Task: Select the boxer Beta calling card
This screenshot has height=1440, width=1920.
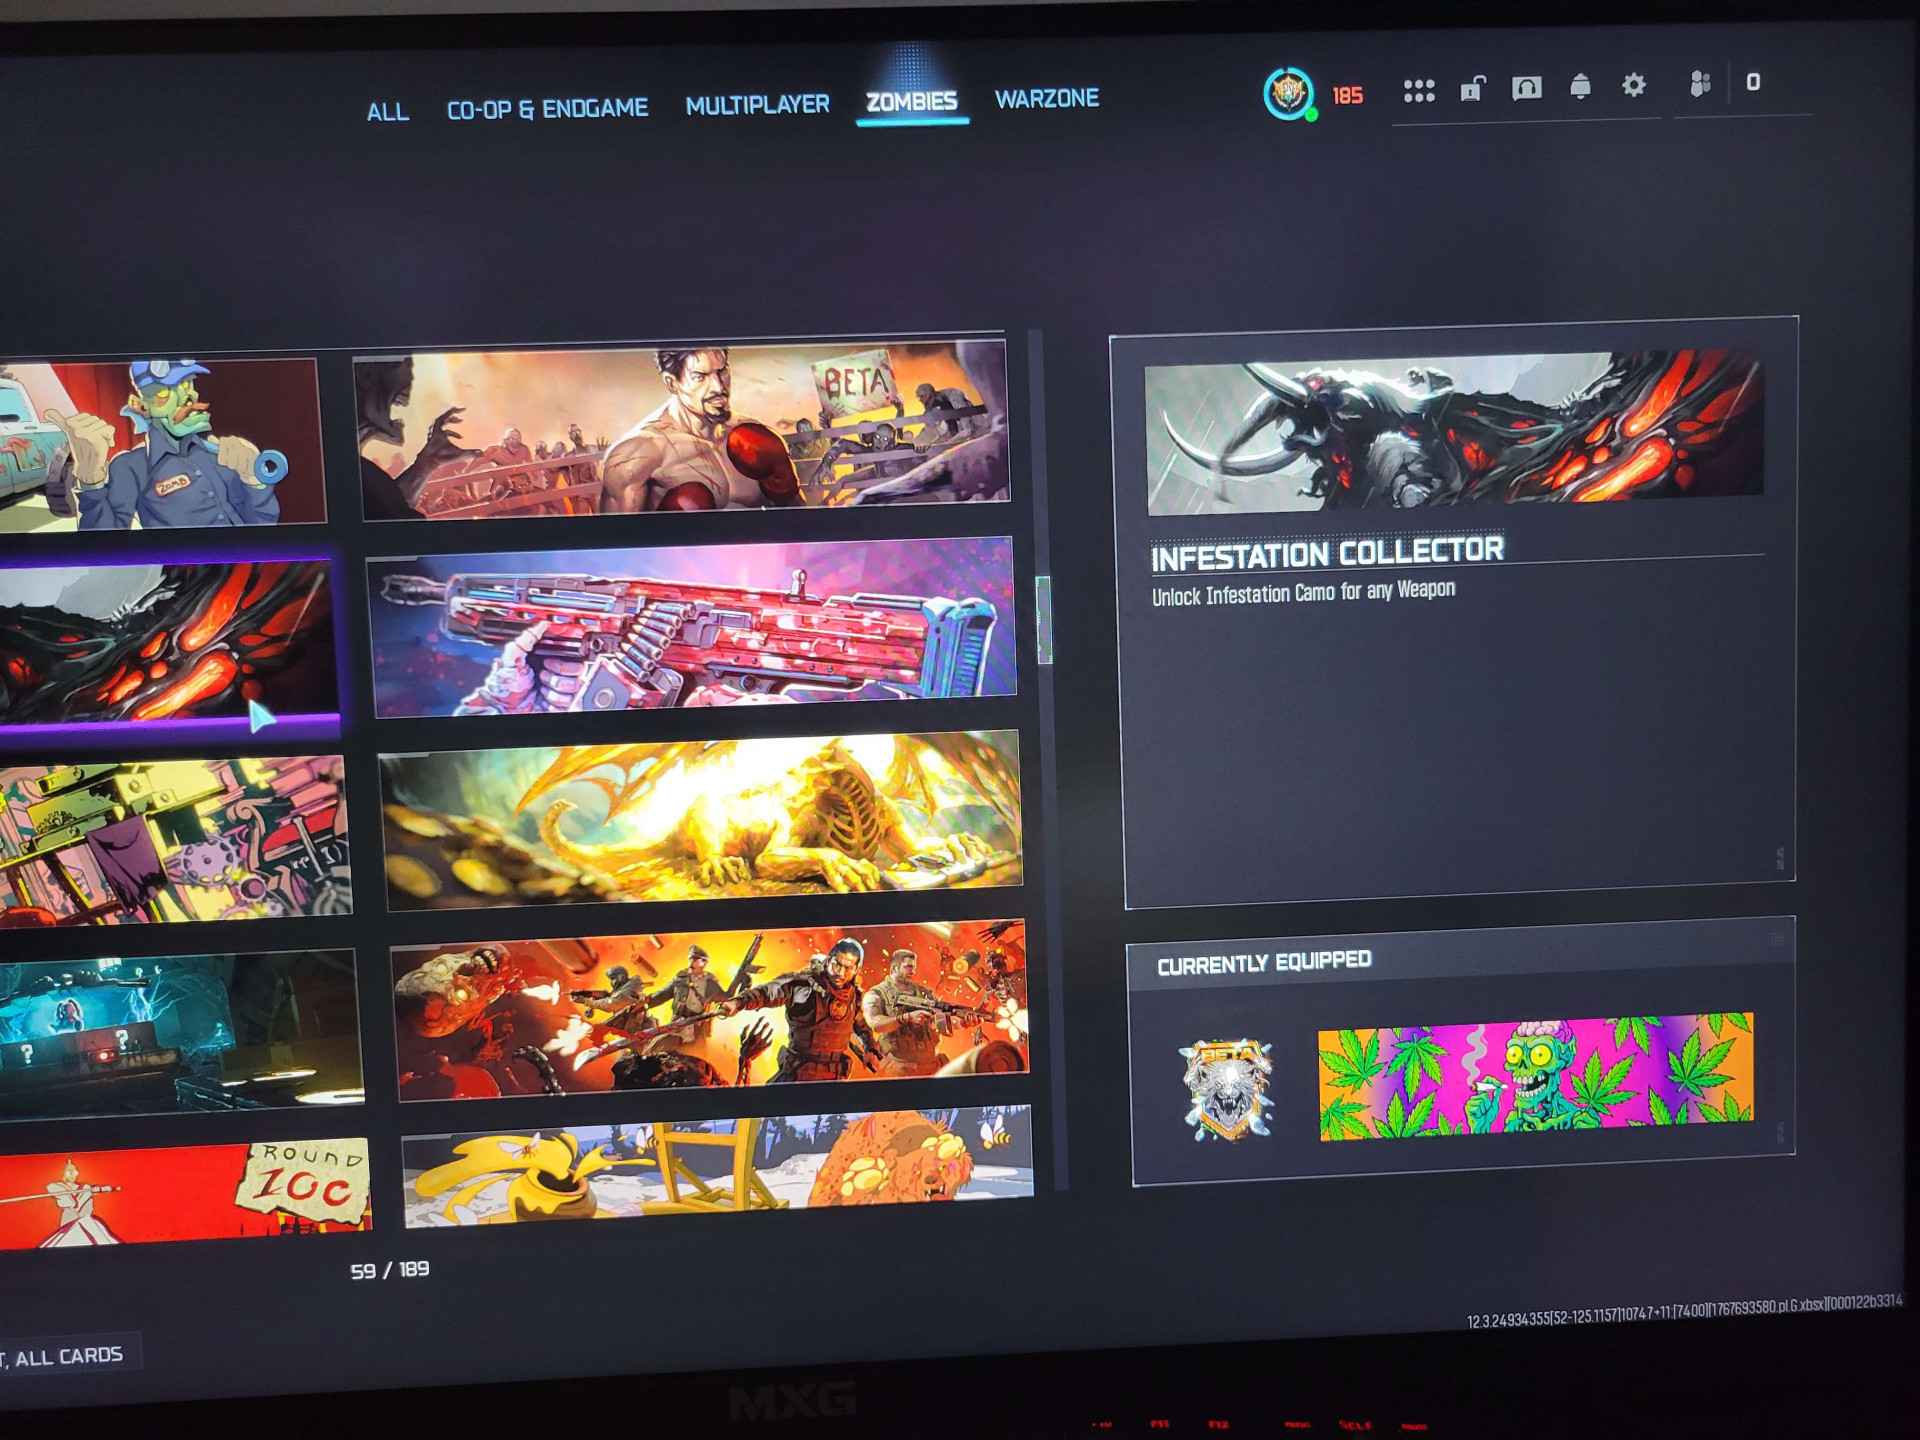Action: (683, 430)
